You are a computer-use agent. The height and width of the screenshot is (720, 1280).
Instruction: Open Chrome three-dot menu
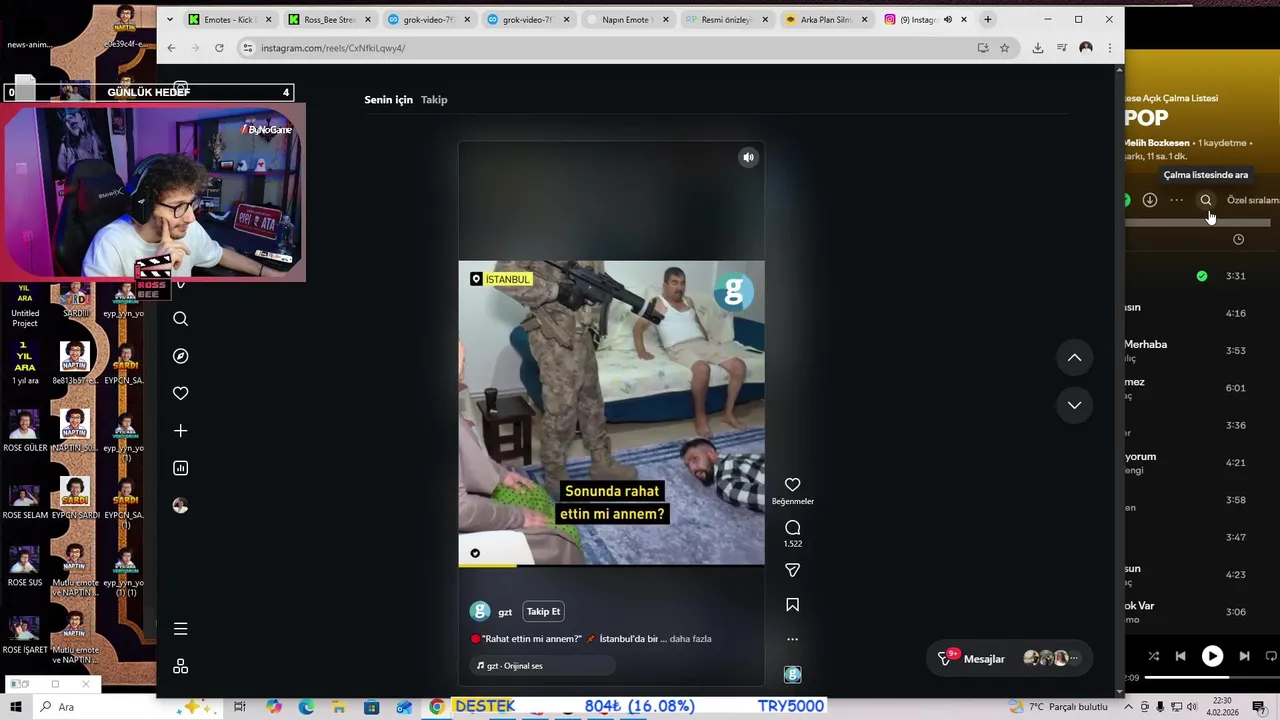pos(1109,48)
